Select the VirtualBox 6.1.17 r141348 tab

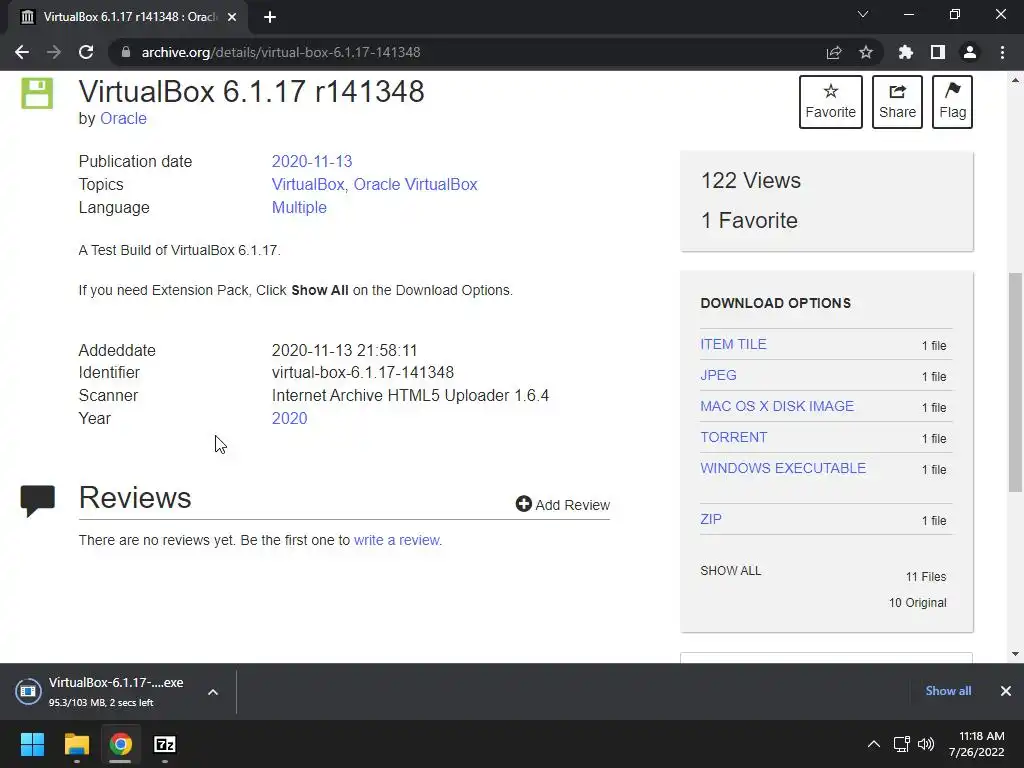(x=129, y=17)
